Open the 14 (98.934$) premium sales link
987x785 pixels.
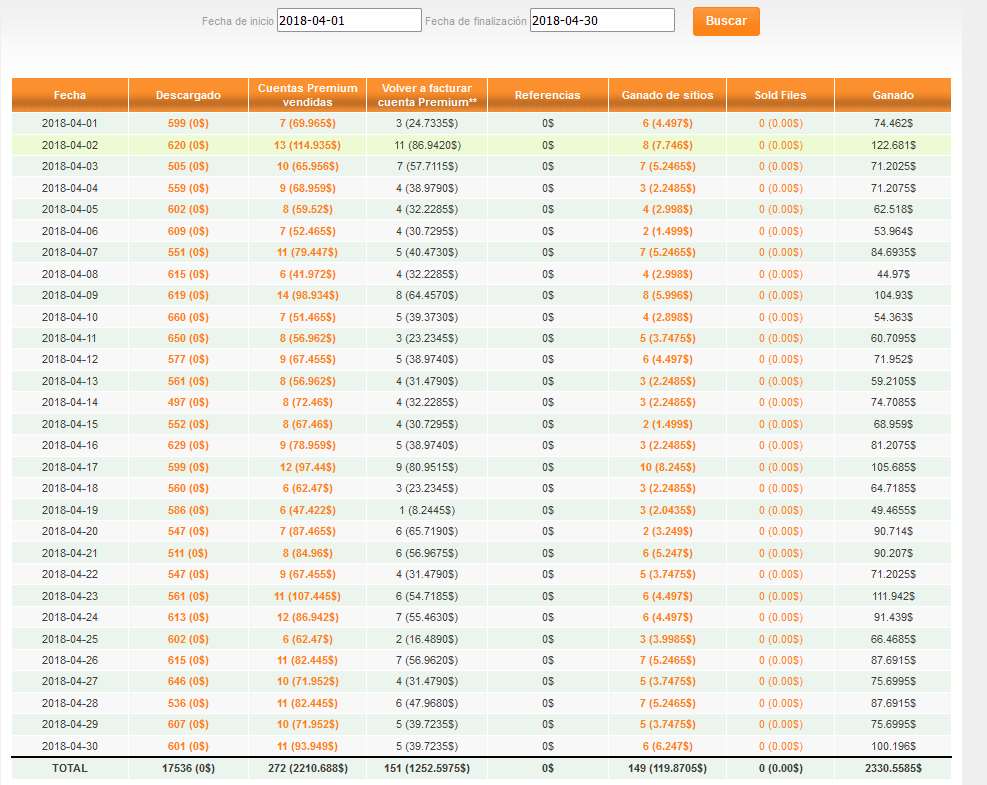[307, 296]
